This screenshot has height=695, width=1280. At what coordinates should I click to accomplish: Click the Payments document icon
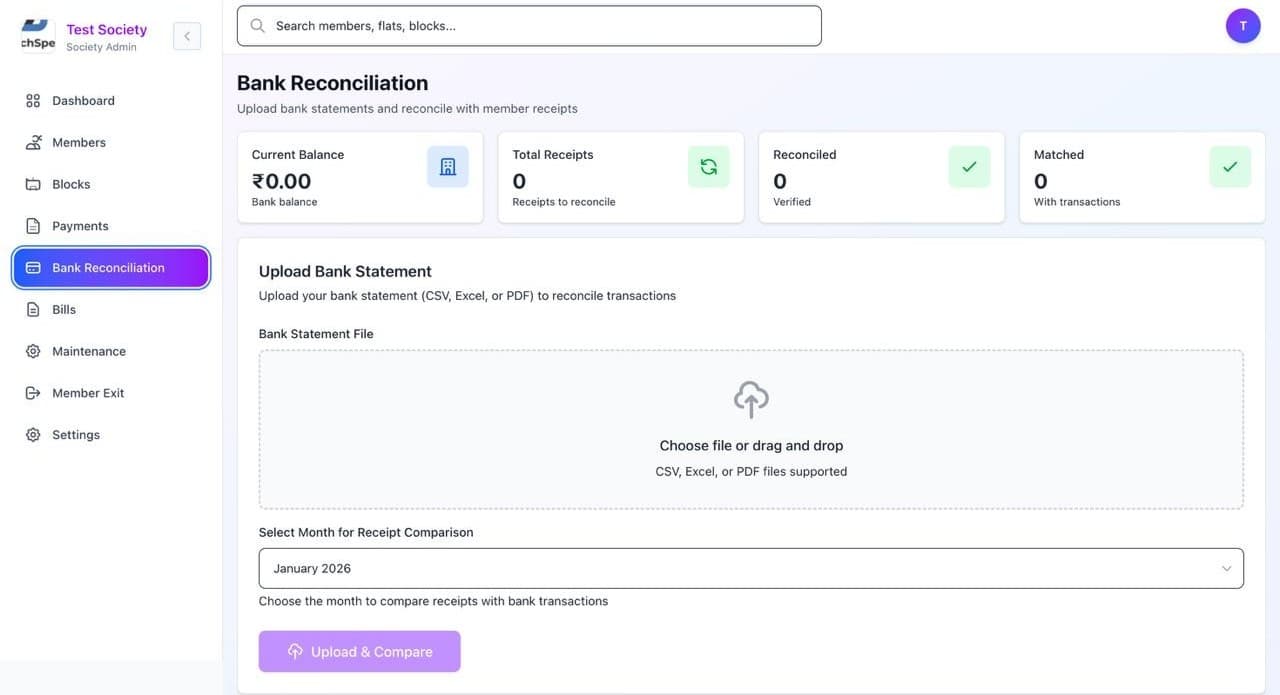tap(33, 226)
